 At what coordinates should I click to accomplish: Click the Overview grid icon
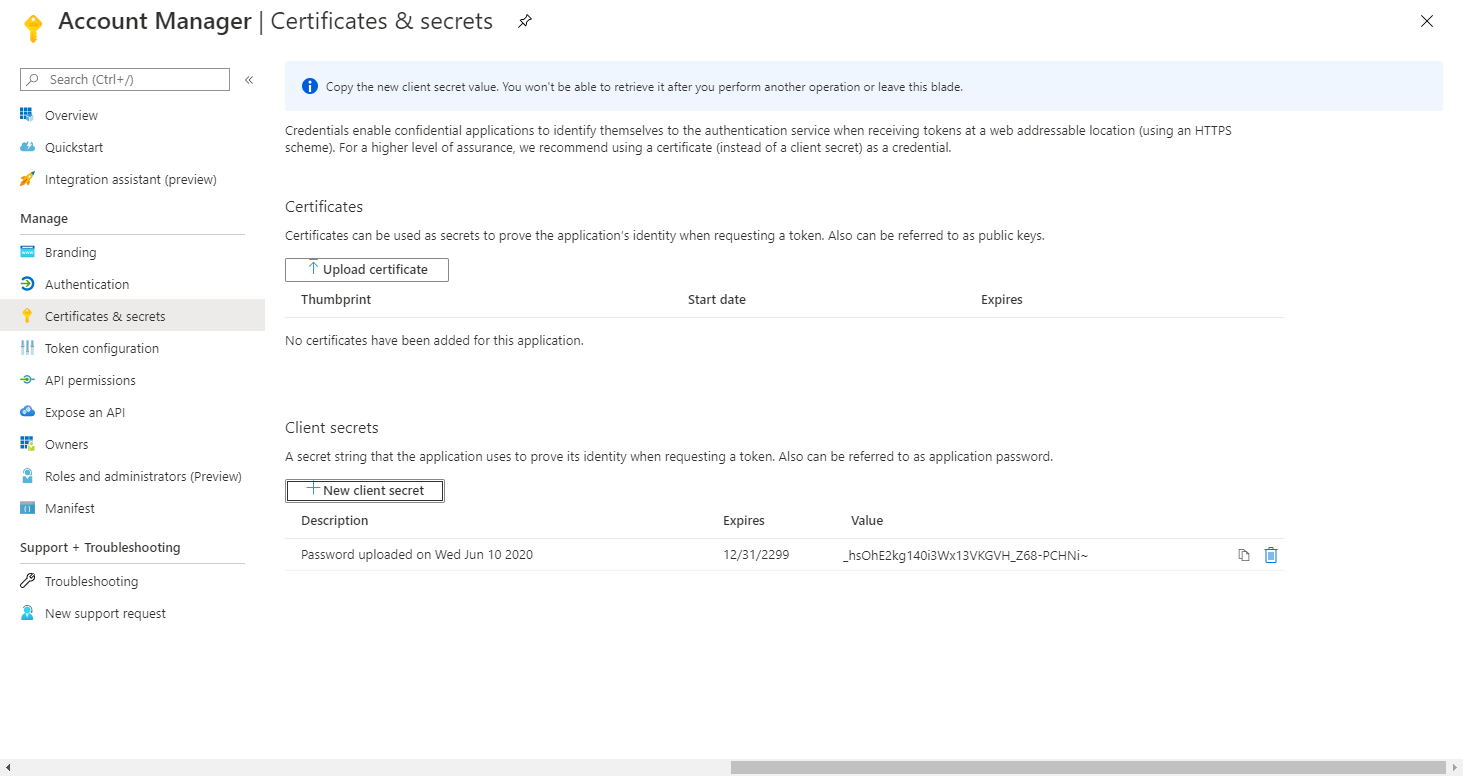27,115
